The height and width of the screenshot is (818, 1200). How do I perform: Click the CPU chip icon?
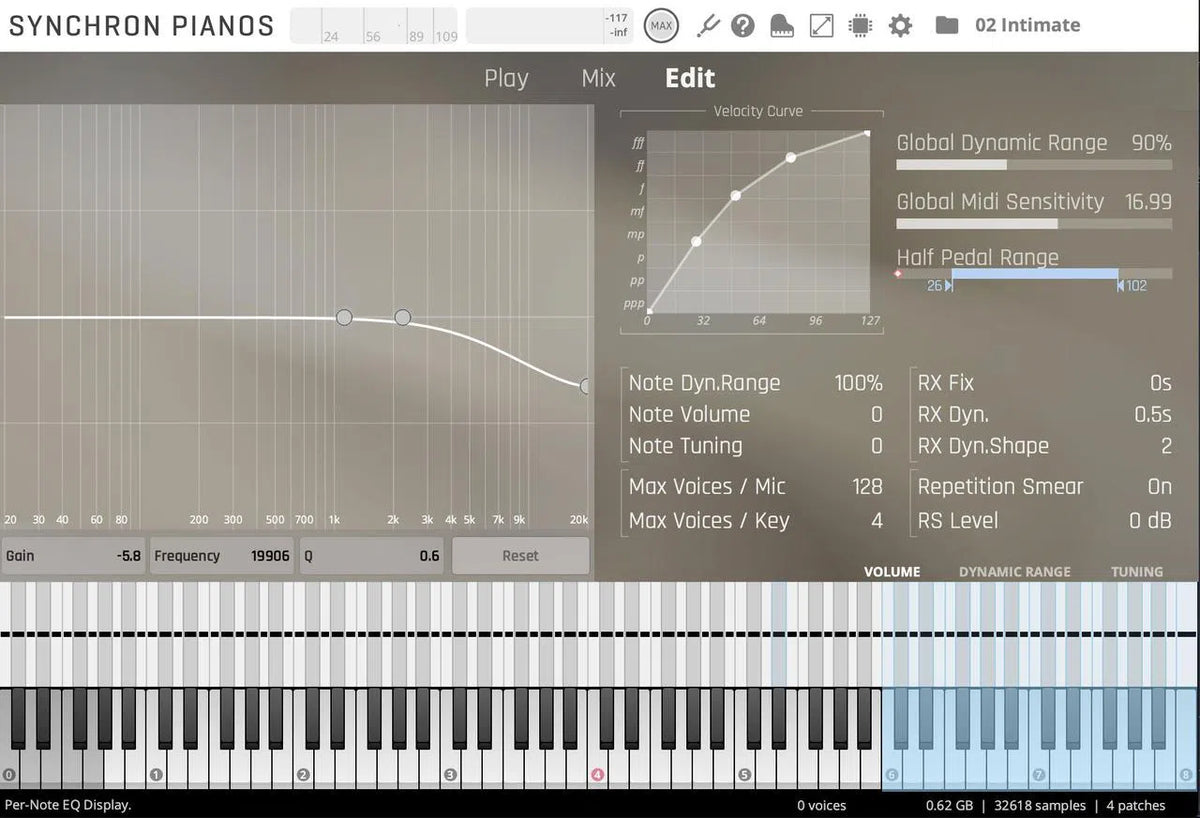click(x=859, y=25)
